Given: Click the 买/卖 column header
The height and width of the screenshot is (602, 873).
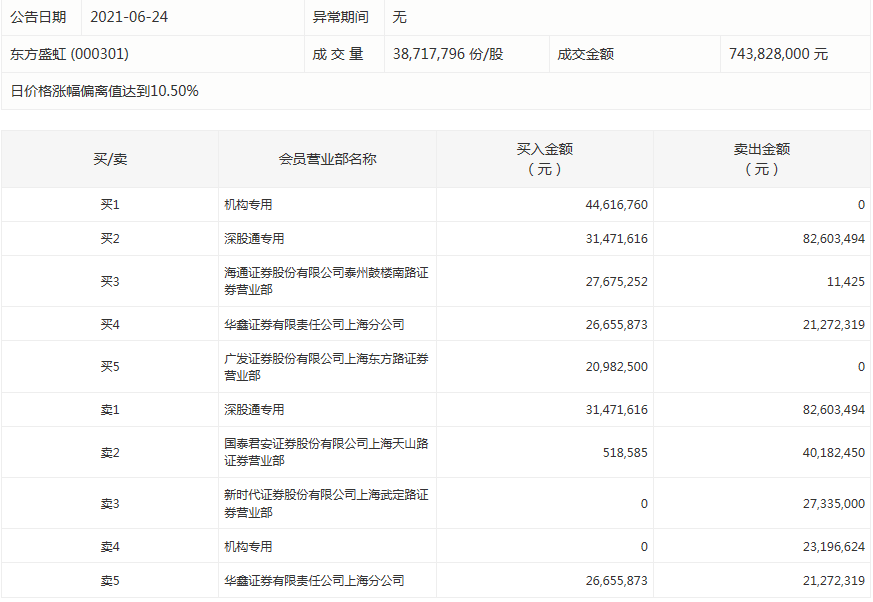Looking at the screenshot, I should tap(110, 159).
